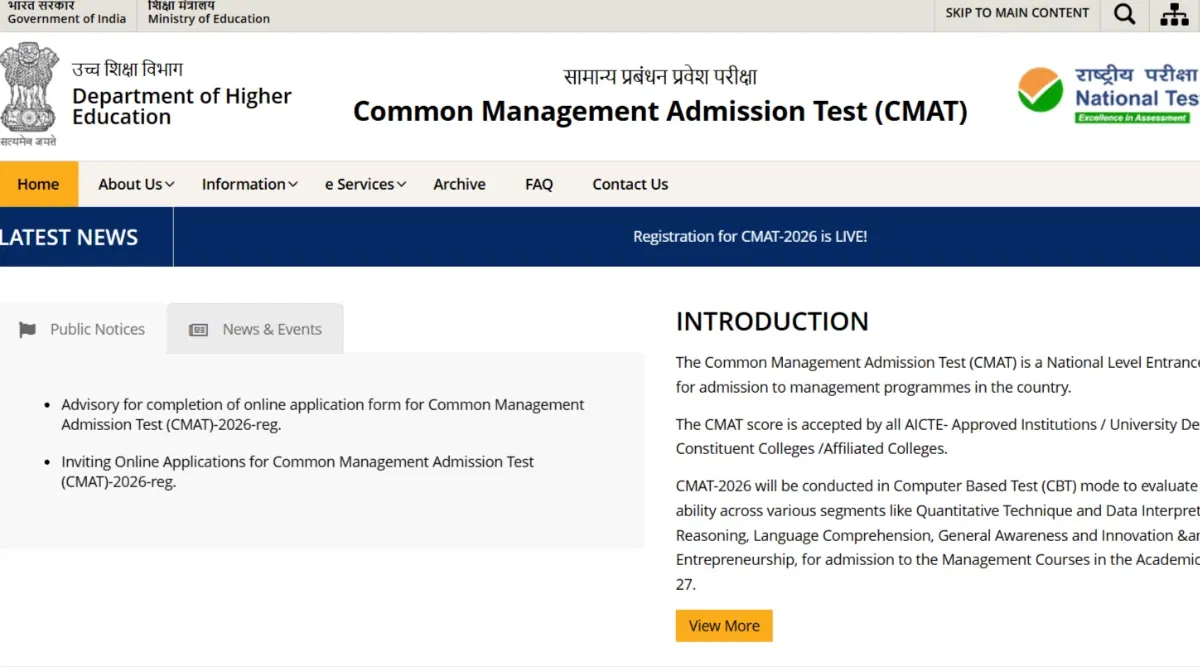Open the advisory for completion of application notice
This screenshot has width=1200, height=667.
(322, 414)
